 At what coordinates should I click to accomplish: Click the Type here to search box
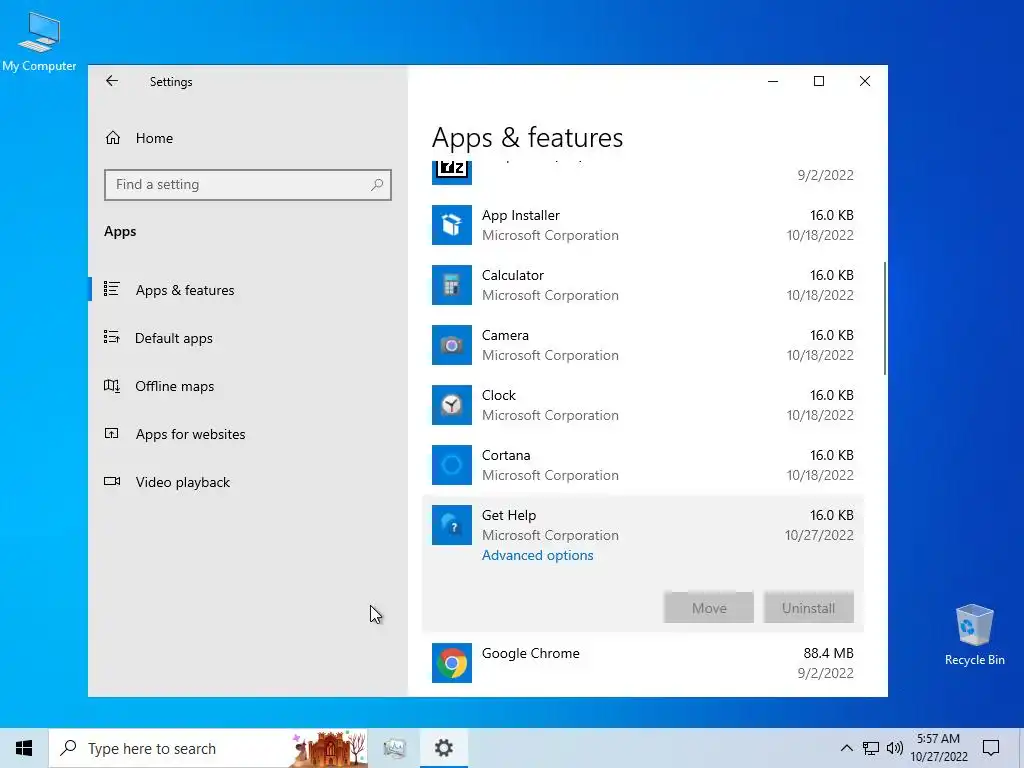point(208,748)
